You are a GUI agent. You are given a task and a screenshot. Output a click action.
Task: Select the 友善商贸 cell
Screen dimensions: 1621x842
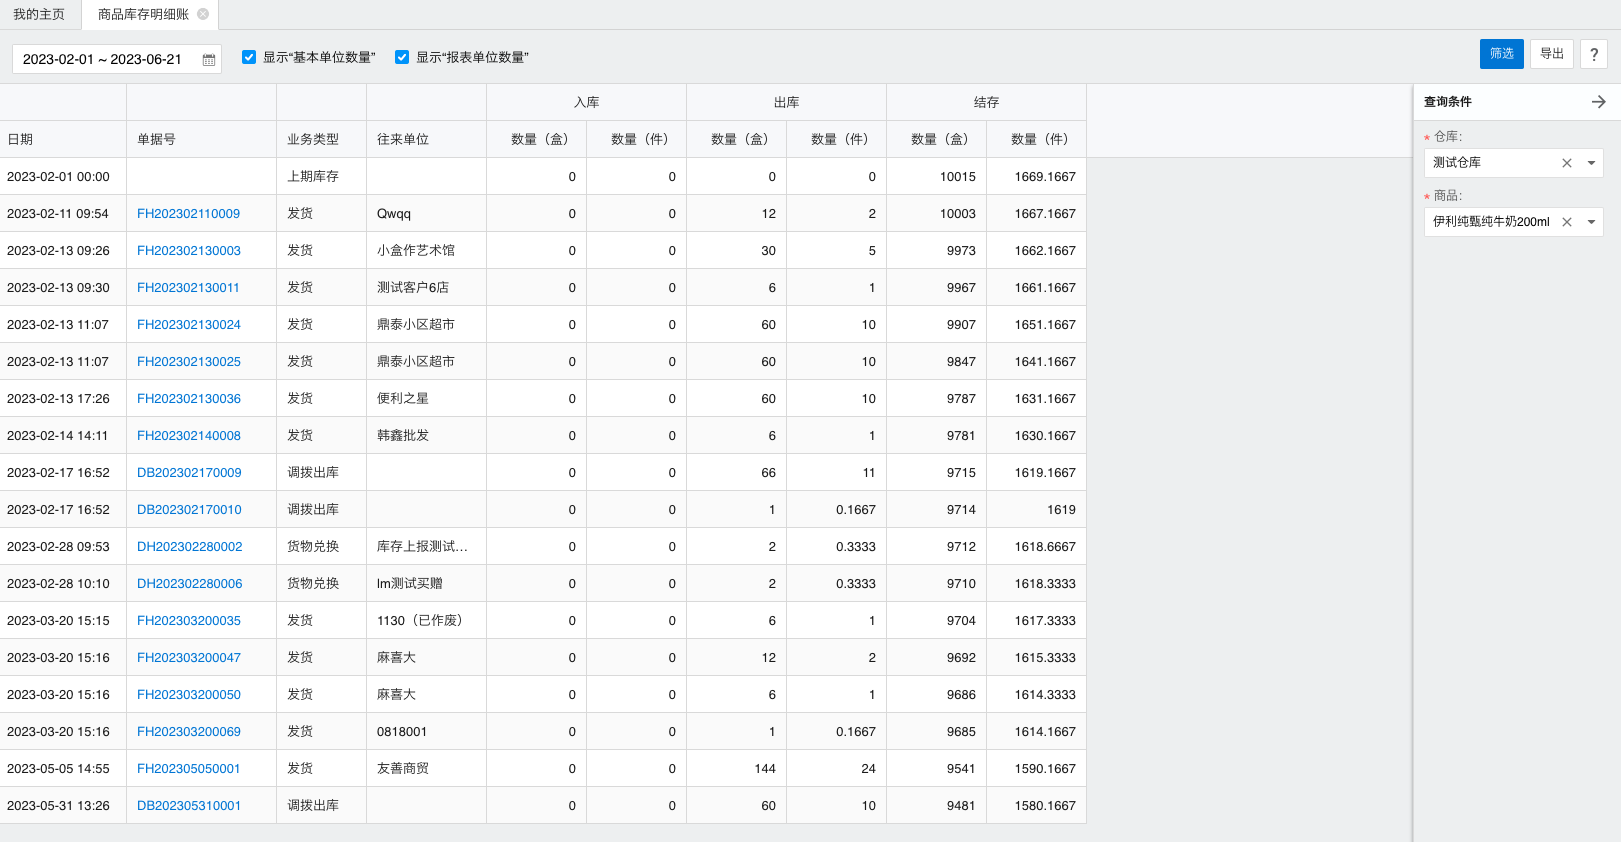click(427, 769)
